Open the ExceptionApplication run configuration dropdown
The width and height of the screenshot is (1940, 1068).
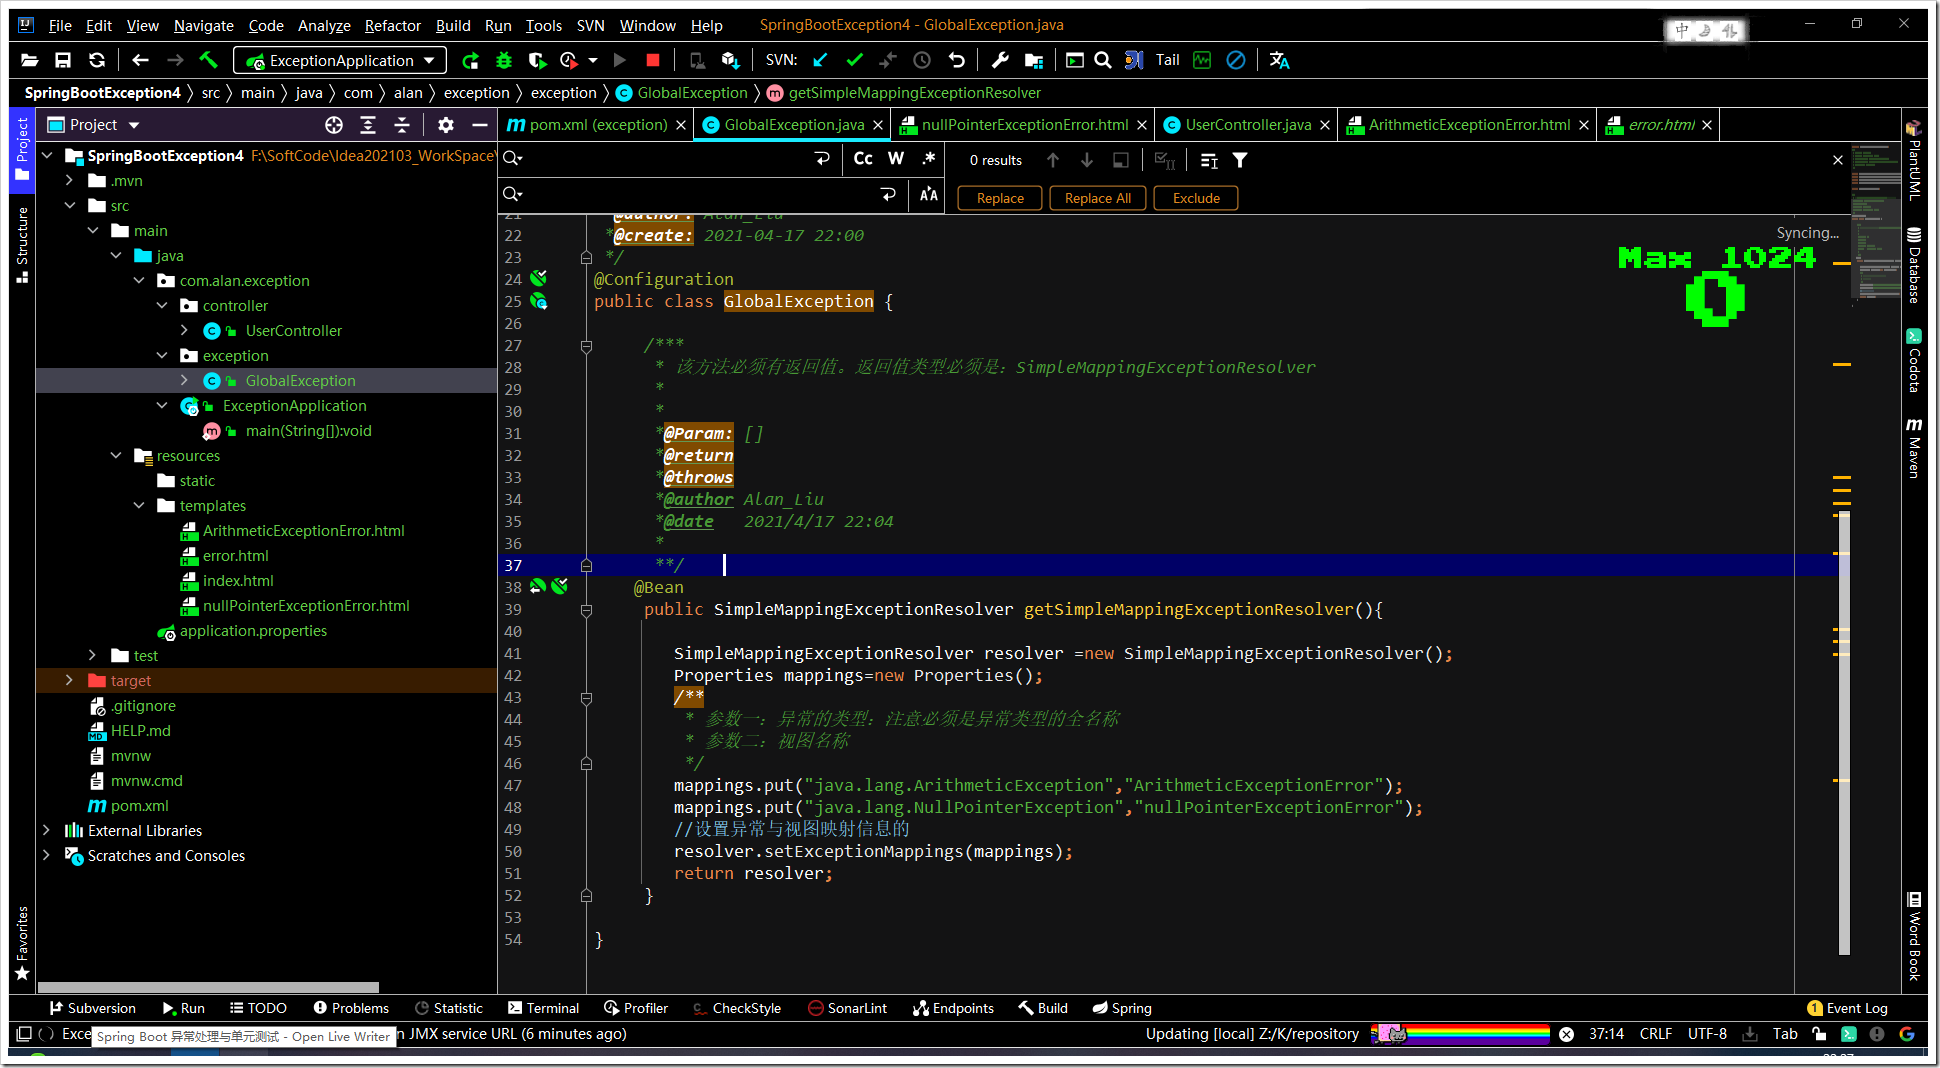pos(340,60)
